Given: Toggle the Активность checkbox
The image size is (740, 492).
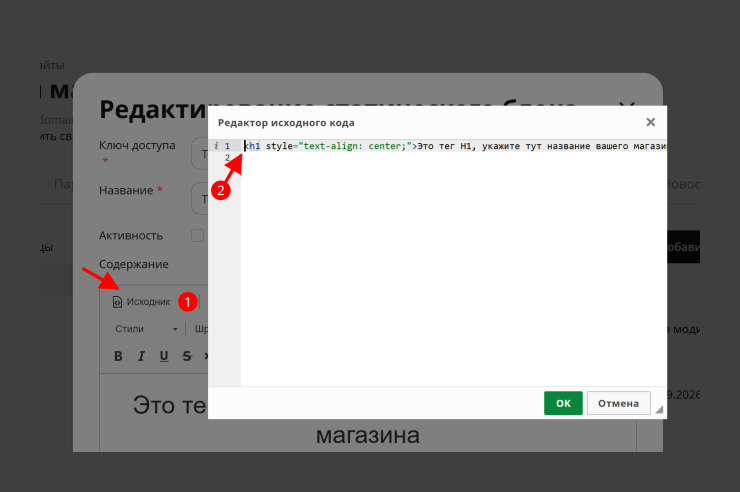Looking at the screenshot, I should [197, 235].
